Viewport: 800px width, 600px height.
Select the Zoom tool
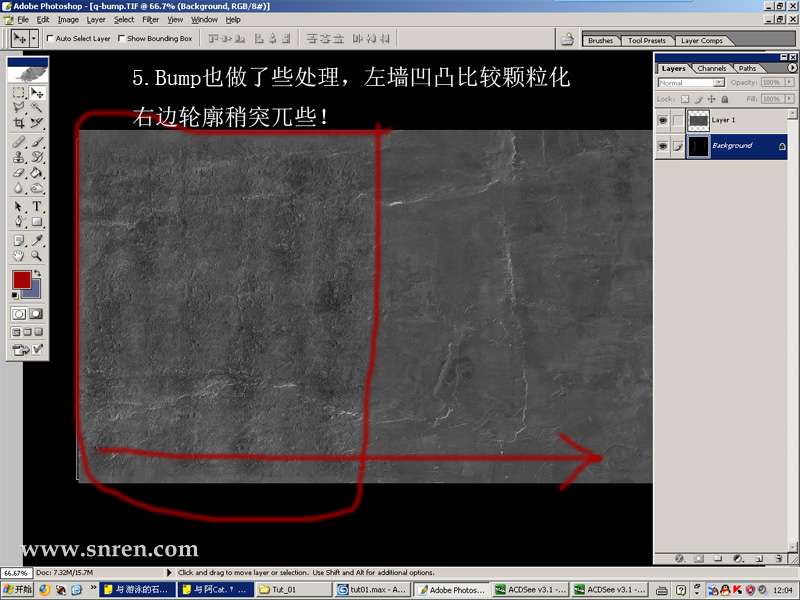[37, 255]
